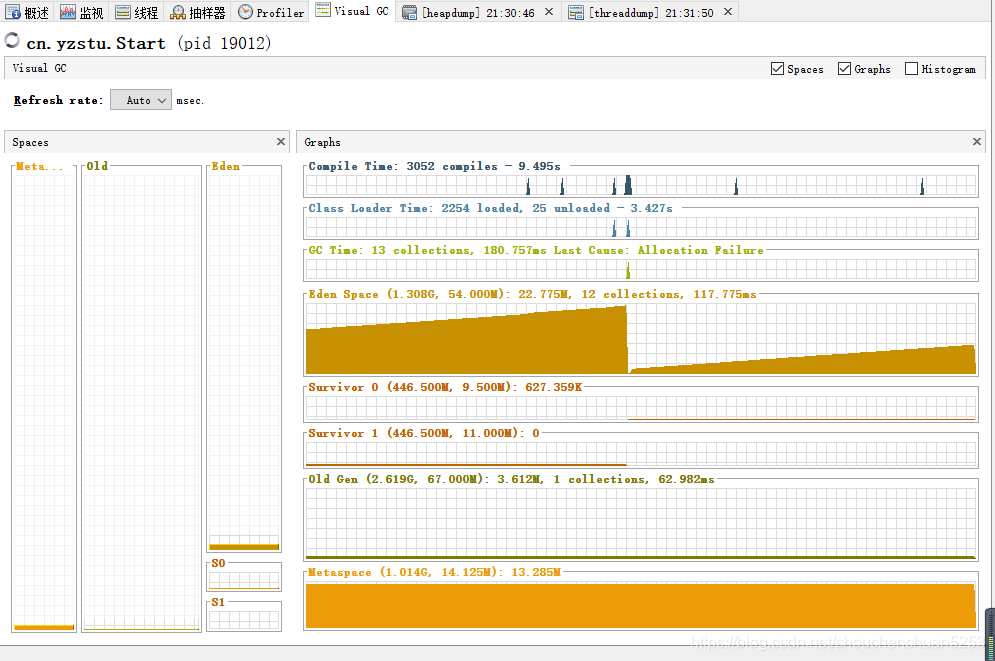The image size is (995, 661).
Task: Click the Old Gen graph
Action: tap(641, 523)
